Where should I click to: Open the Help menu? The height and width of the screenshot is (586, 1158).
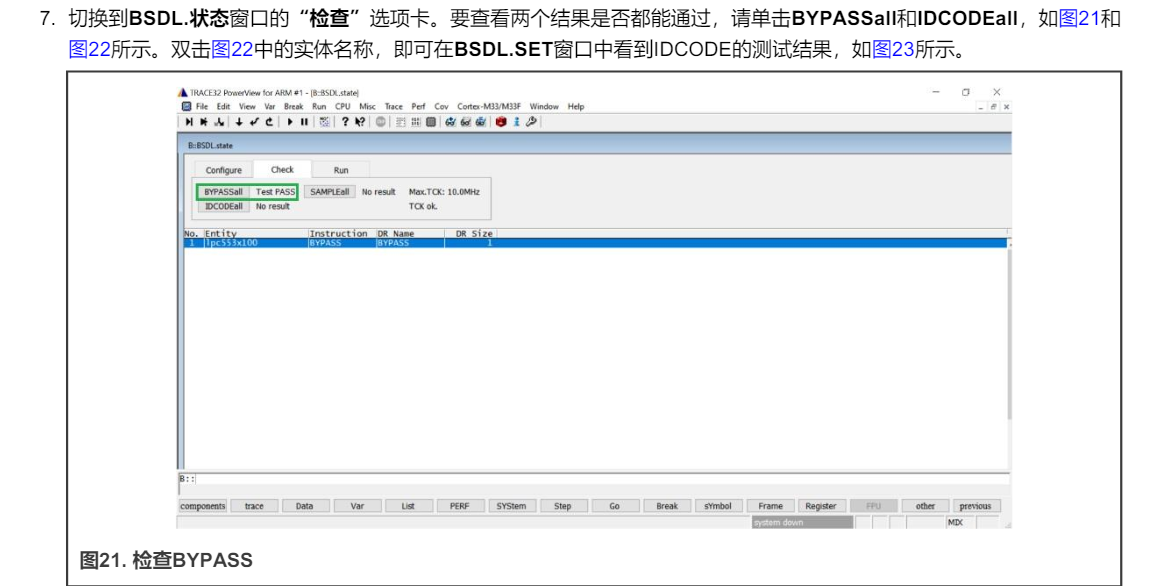[x=576, y=106]
